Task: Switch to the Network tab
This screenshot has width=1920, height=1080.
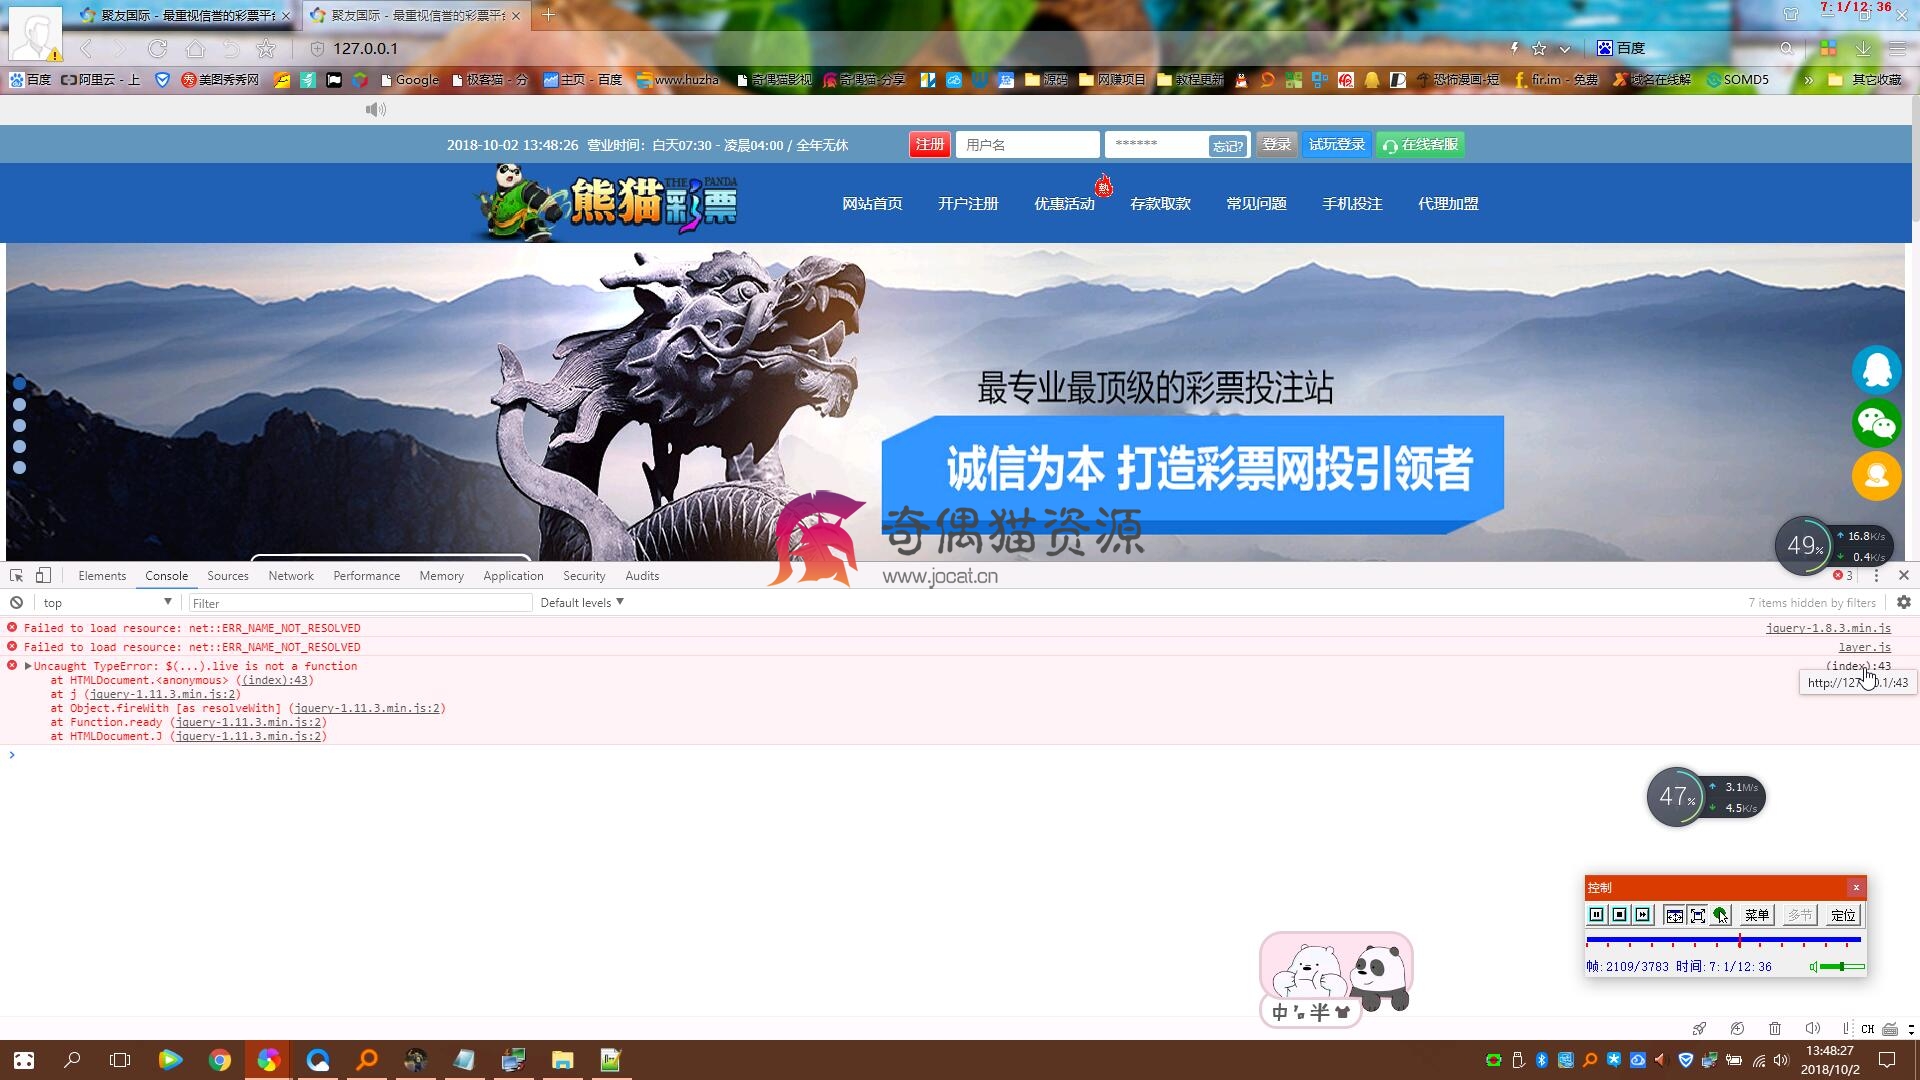Action: pyautogui.click(x=291, y=576)
